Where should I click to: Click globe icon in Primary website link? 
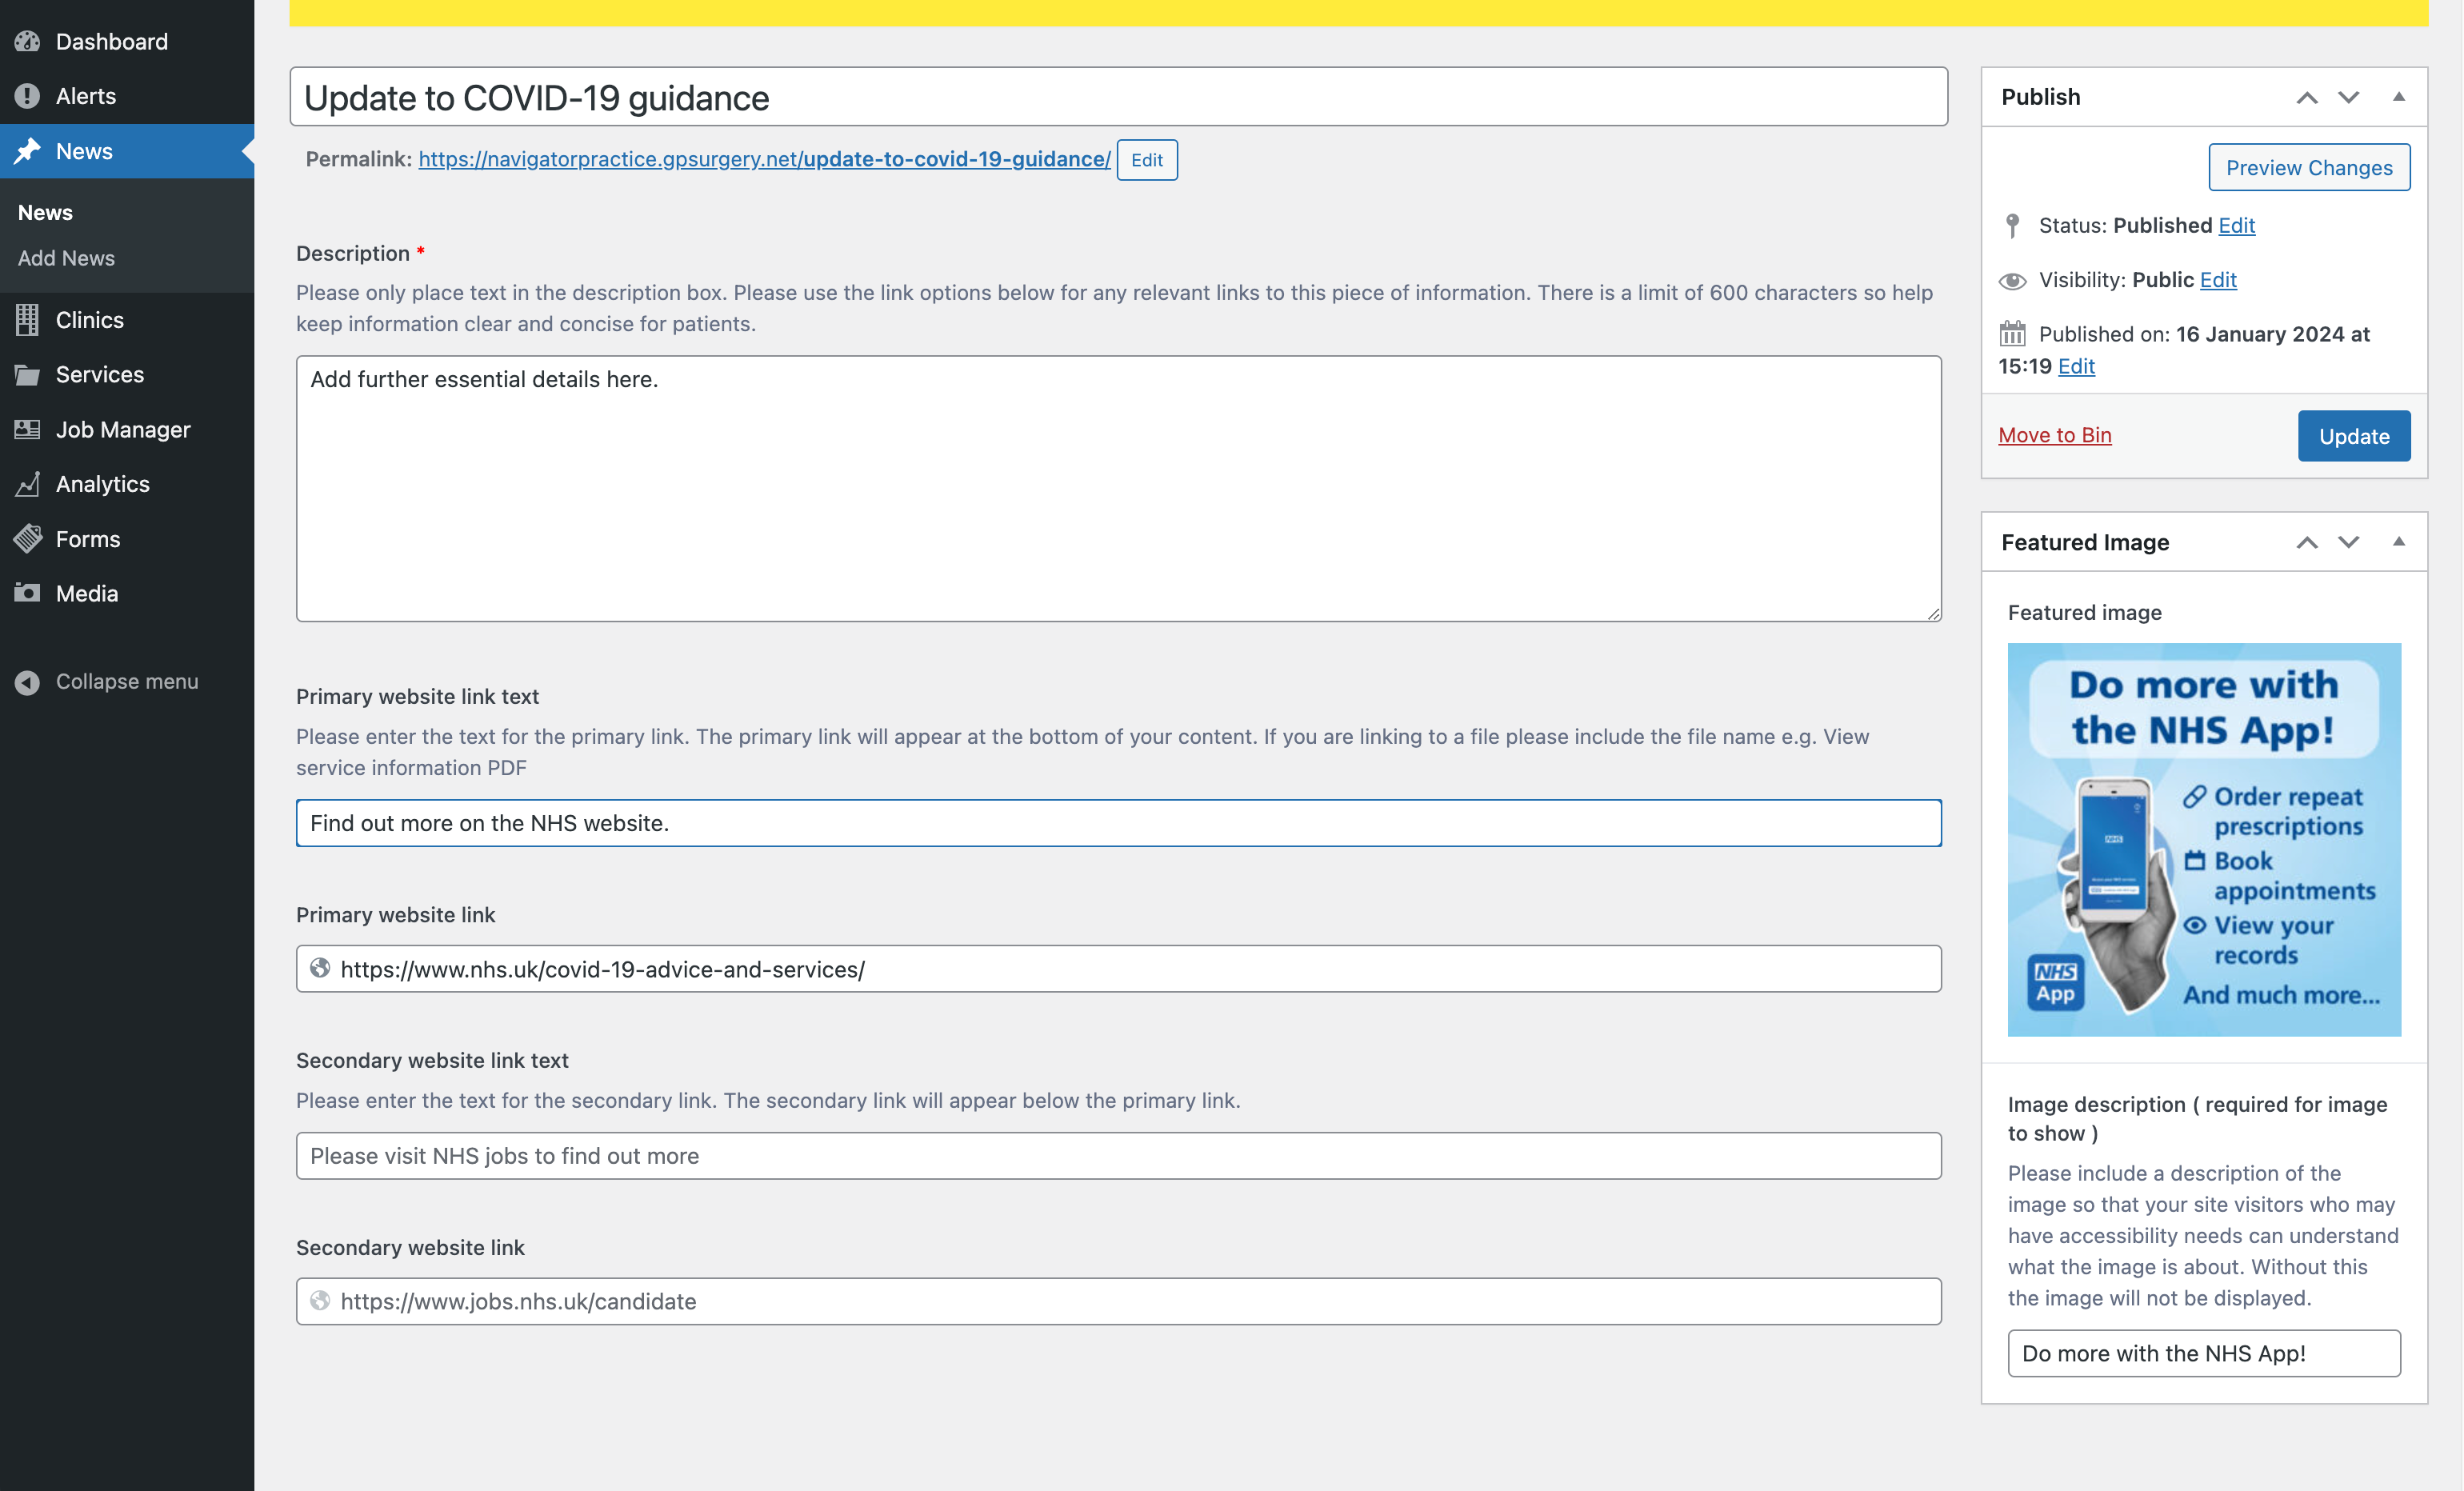pos(320,968)
